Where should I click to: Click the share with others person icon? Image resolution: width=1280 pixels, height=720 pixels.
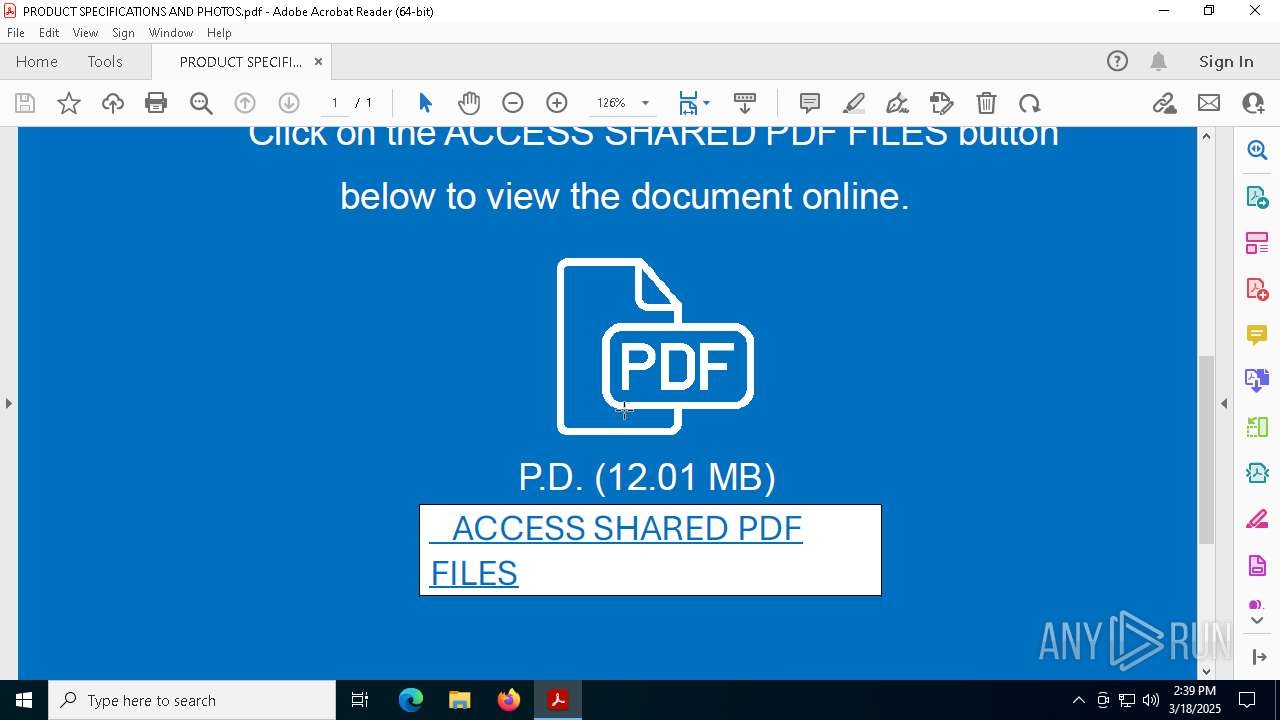coord(1252,103)
